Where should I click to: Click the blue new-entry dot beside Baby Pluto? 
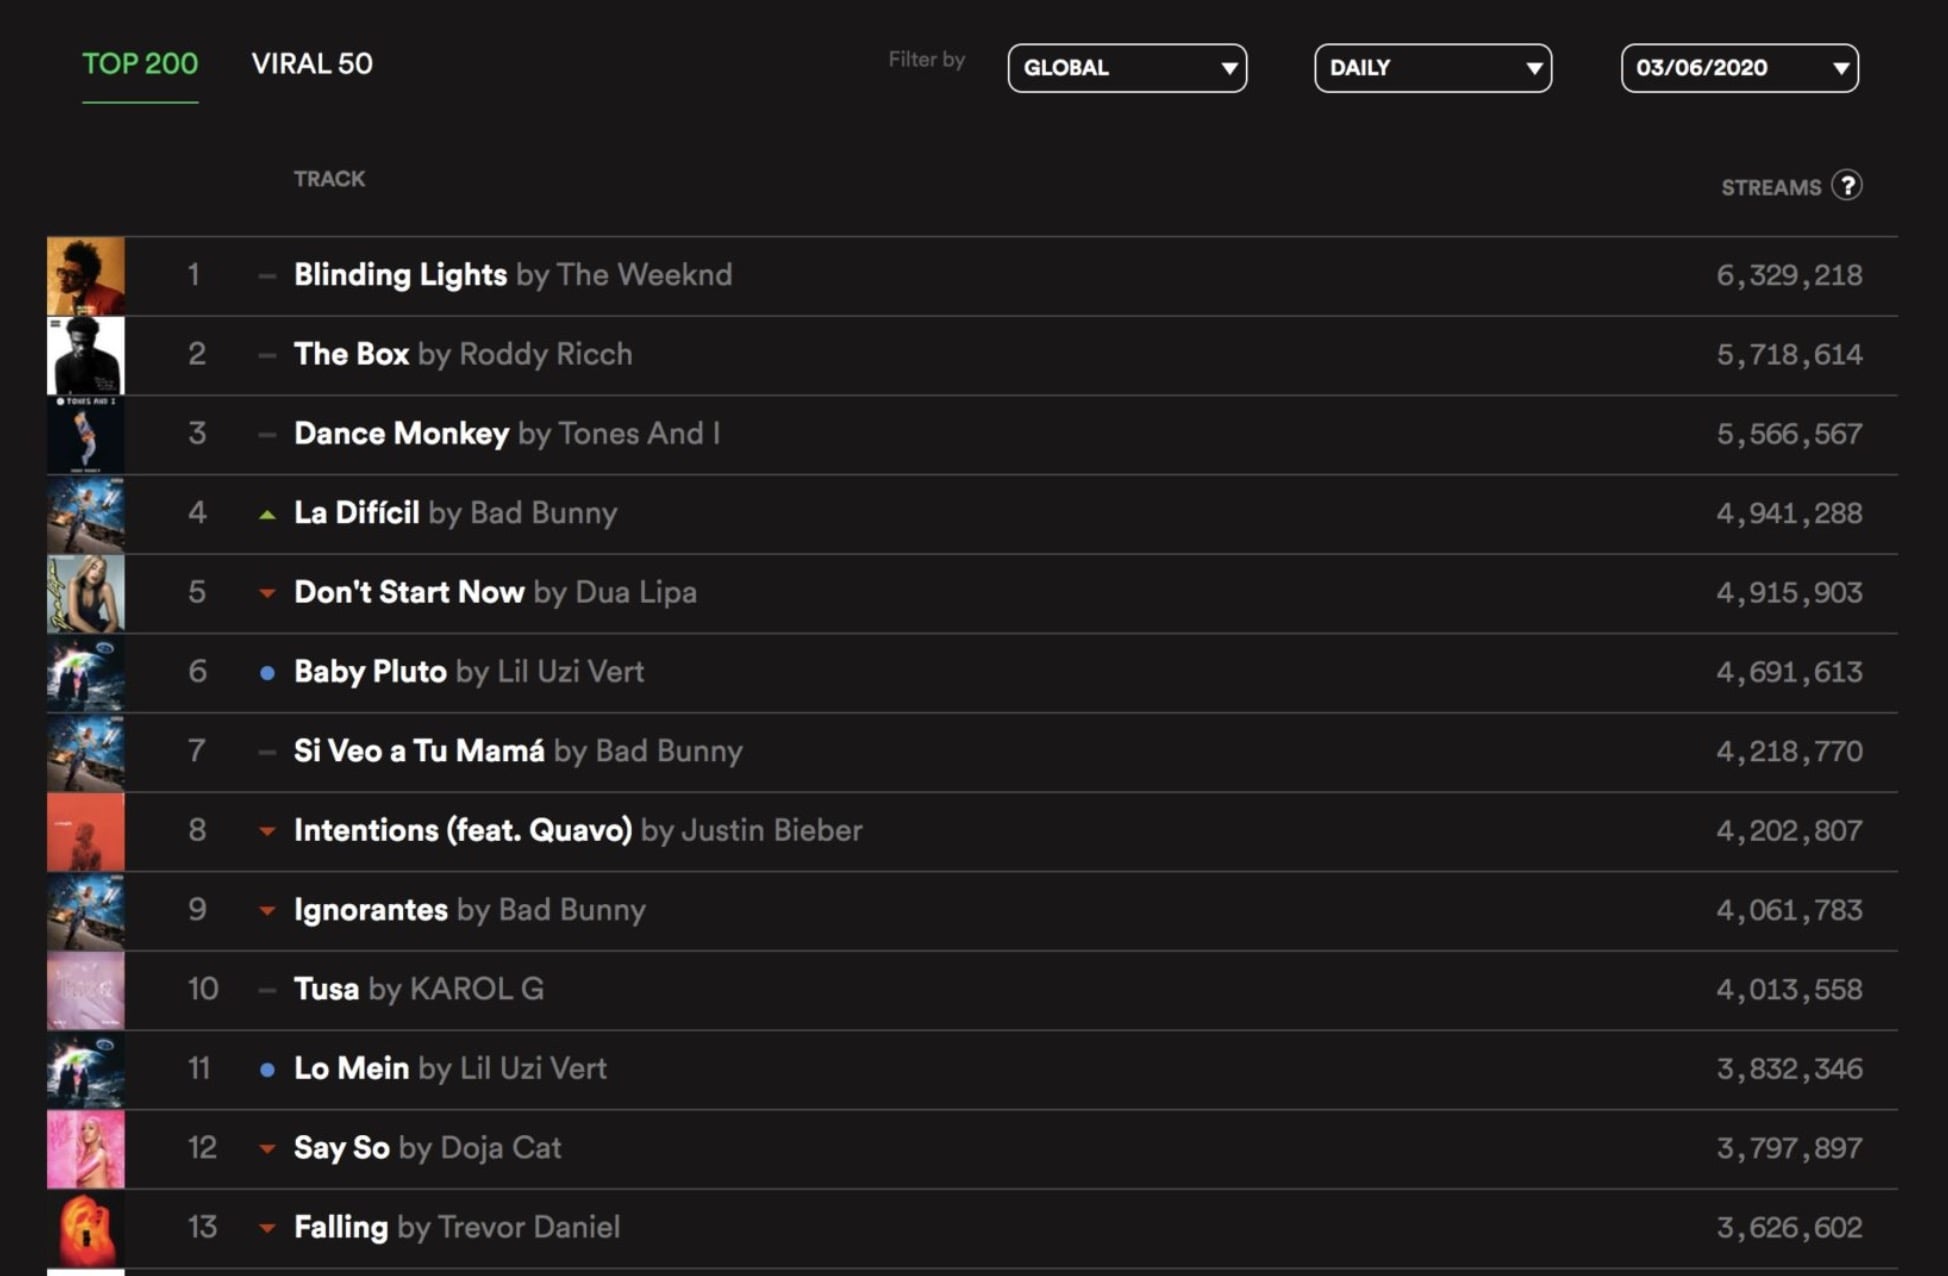(265, 672)
